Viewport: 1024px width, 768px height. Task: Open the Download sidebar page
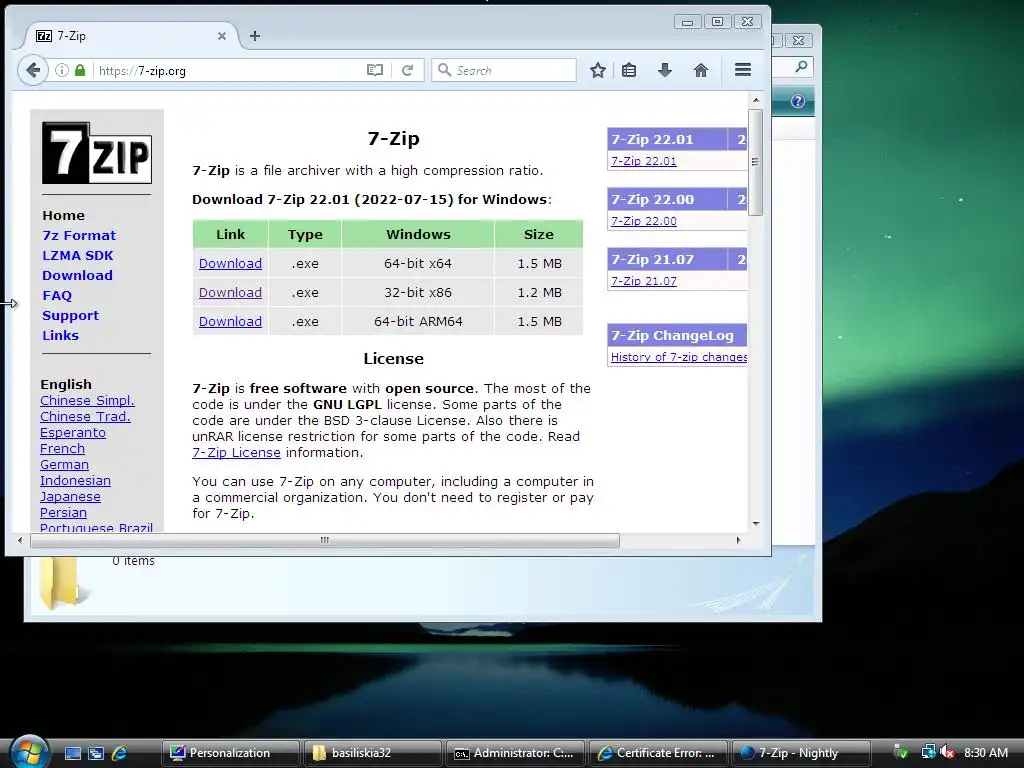[x=77, y=275]
